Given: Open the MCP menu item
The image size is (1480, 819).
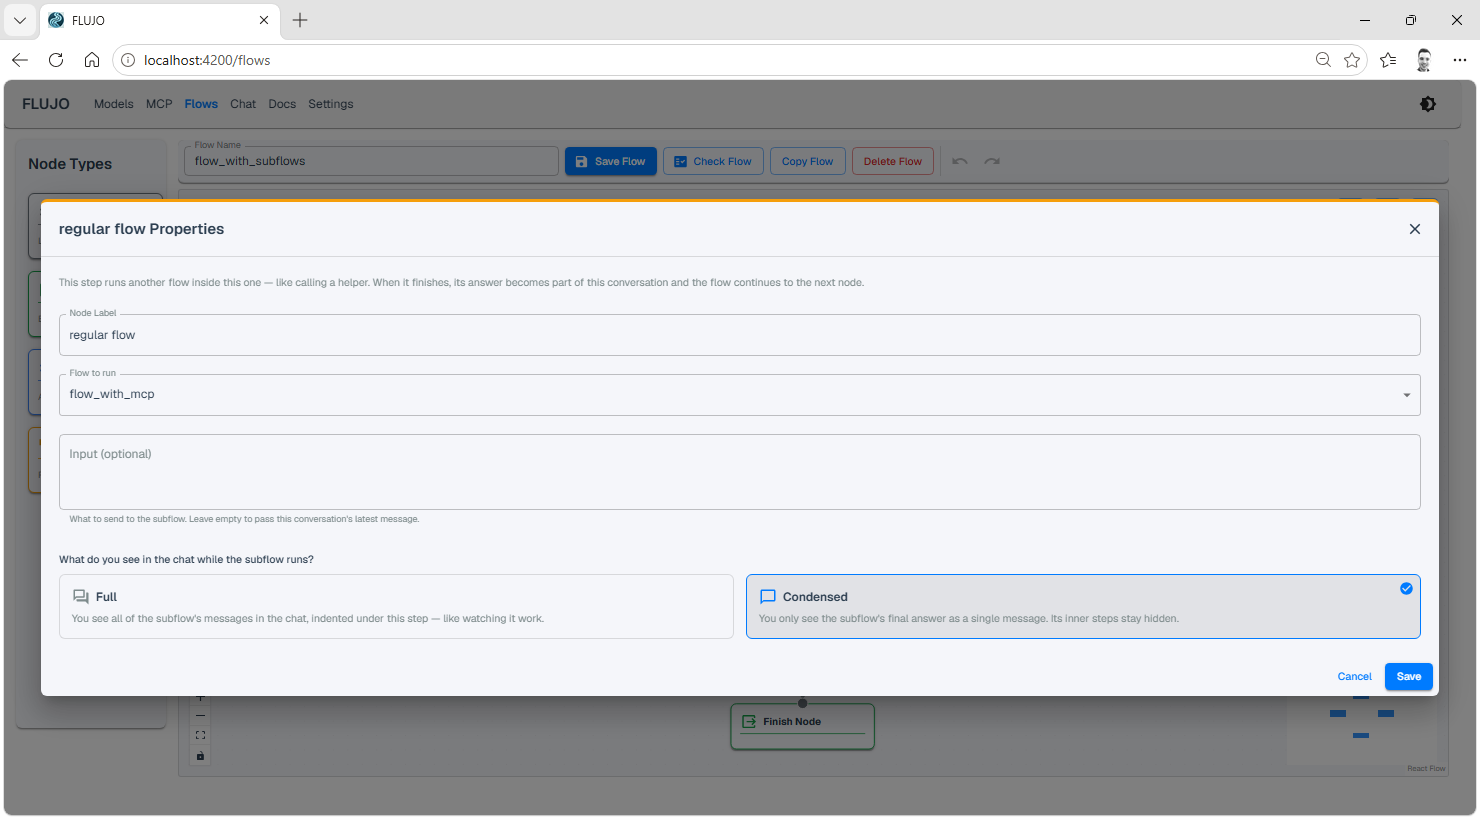Looking at the screenshot, I should (159, 104).
